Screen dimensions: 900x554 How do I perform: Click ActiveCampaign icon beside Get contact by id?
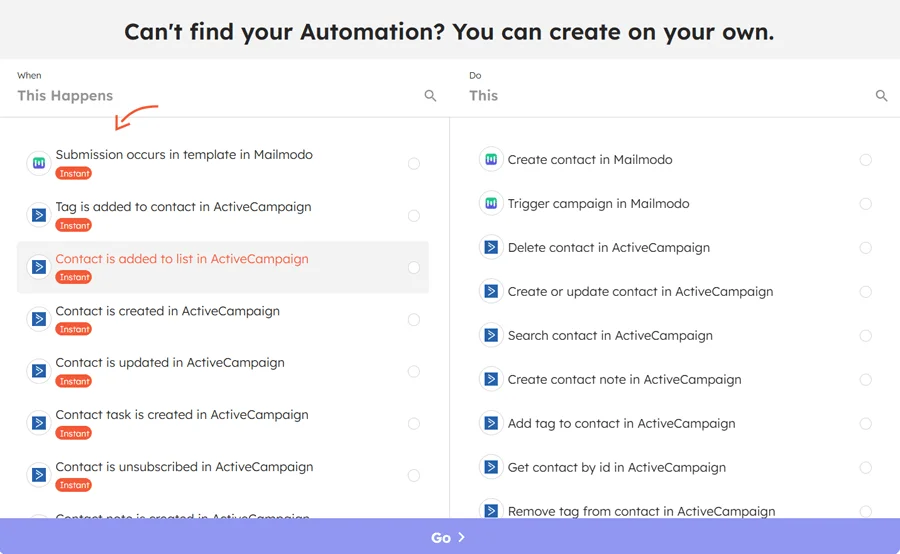click(491, 467)
